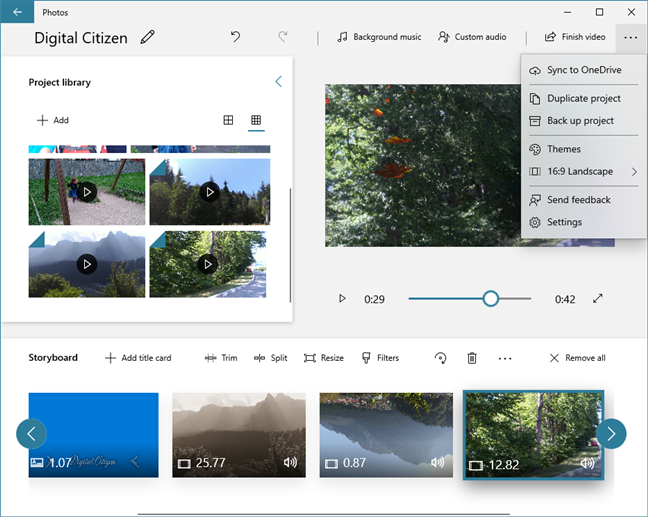Select Send feedback
This screenshot has width=648, height=517.
tap(584, 200)
